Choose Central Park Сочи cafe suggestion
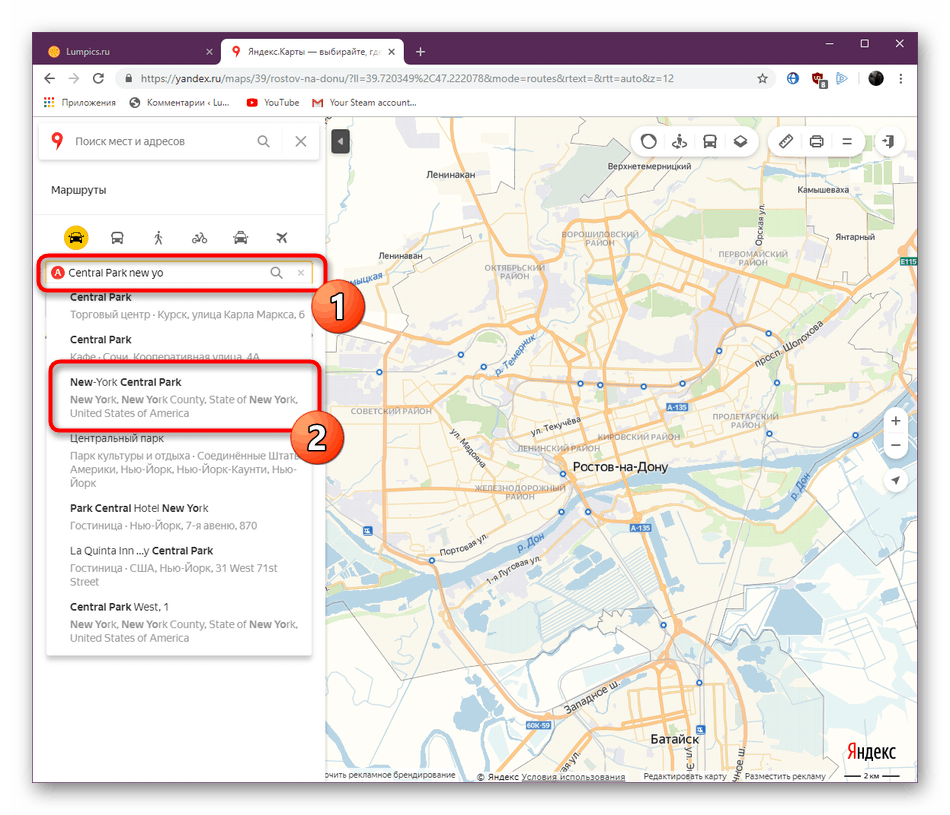Image resolution: width=950 pixels, height=815 pixels. [x=179, y=347]
